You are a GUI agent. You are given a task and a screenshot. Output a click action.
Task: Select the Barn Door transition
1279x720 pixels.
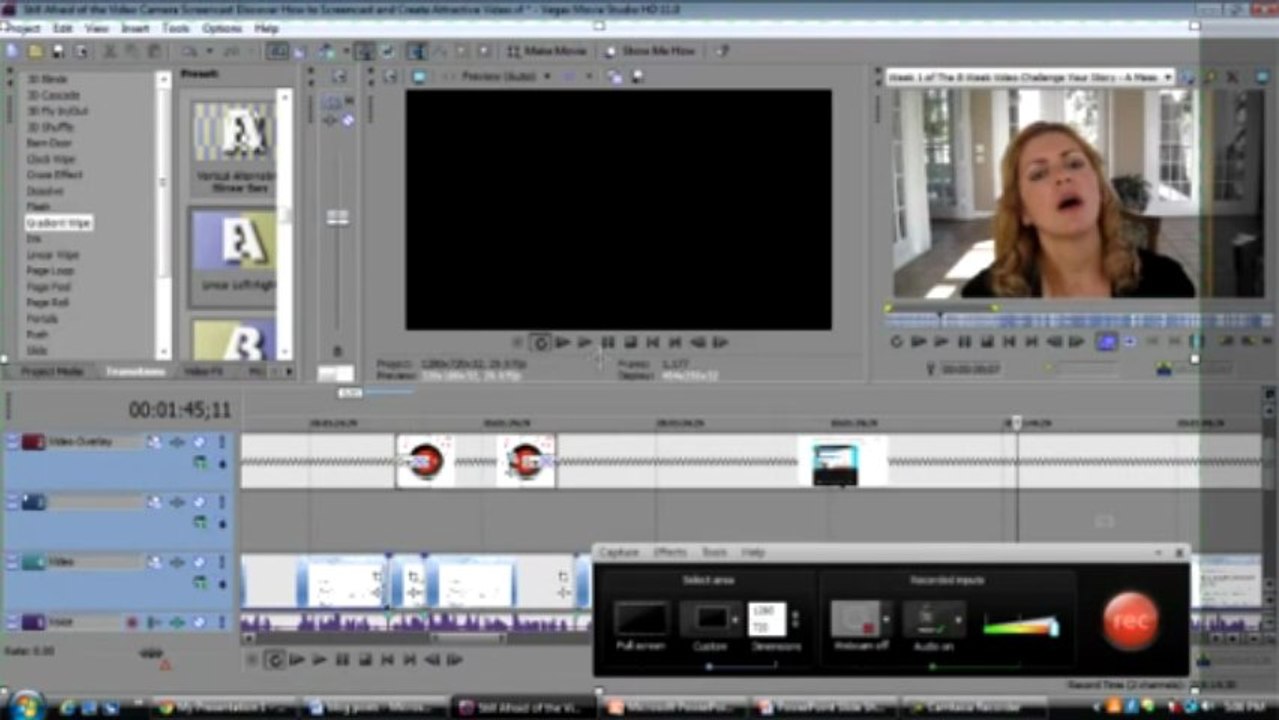click(x=48, y=143)
